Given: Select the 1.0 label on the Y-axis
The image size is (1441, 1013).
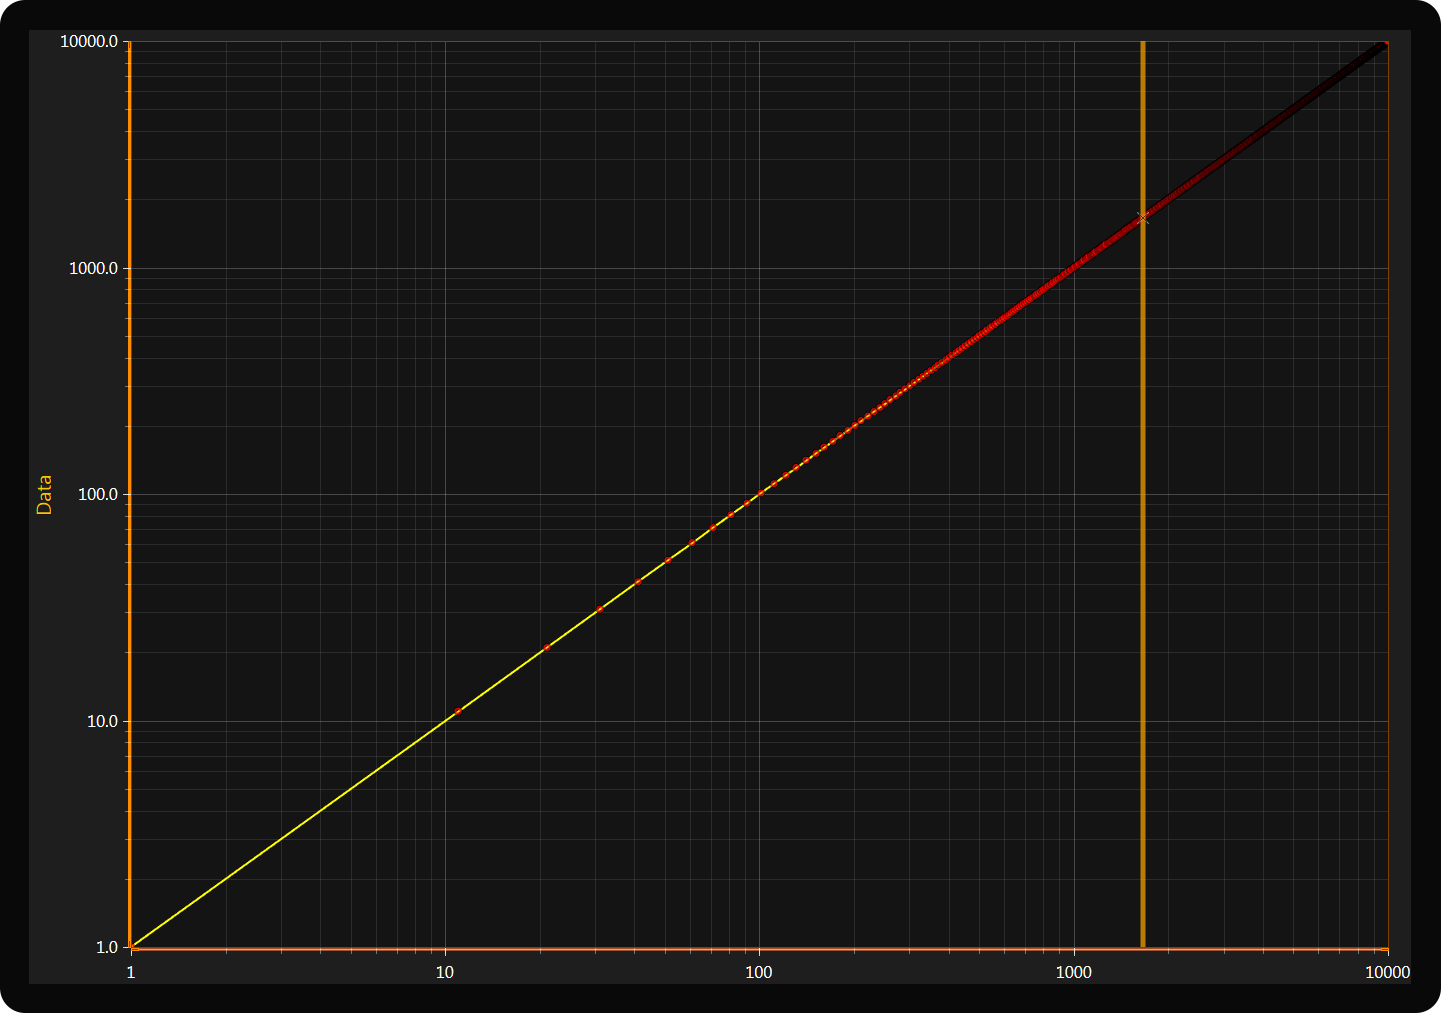Looking at the screenshot, I should (106, 947).
